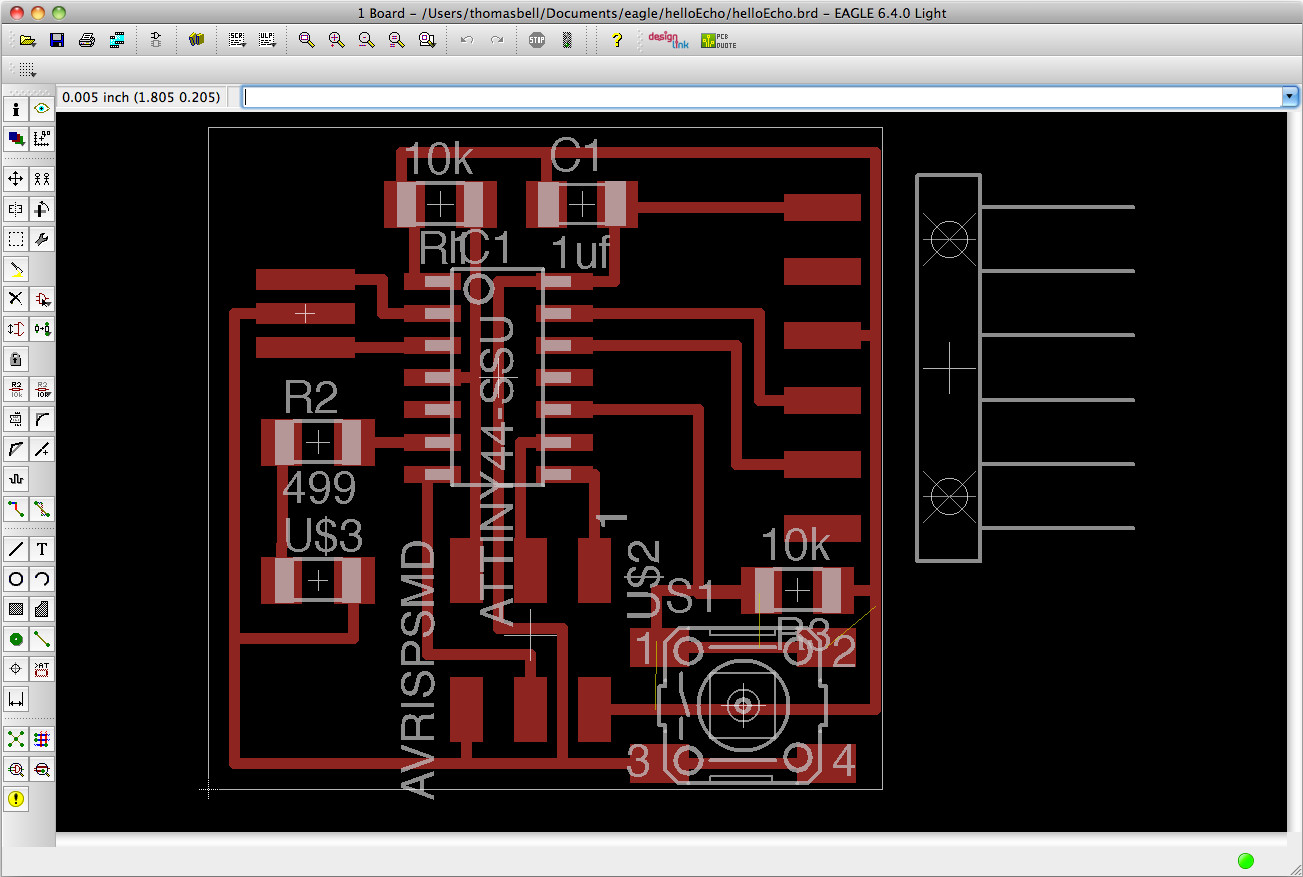The image size is (1303, 877).
Task: Select the Ripup tool
Action: [41, 508]
